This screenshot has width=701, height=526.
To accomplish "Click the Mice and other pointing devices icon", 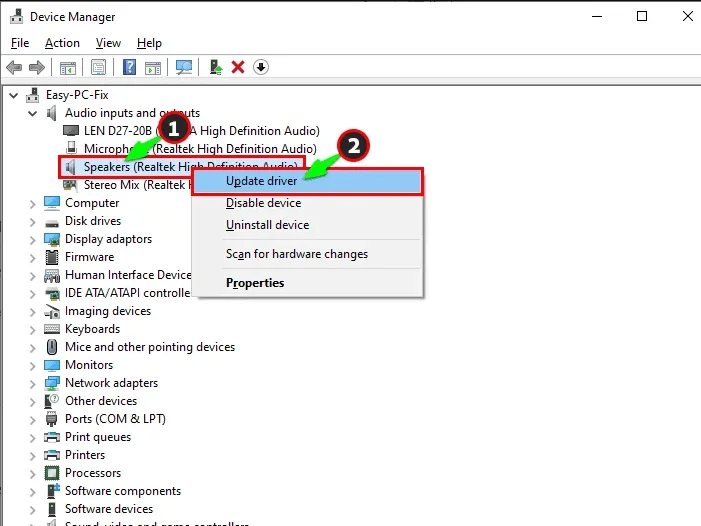I will 52,347.
